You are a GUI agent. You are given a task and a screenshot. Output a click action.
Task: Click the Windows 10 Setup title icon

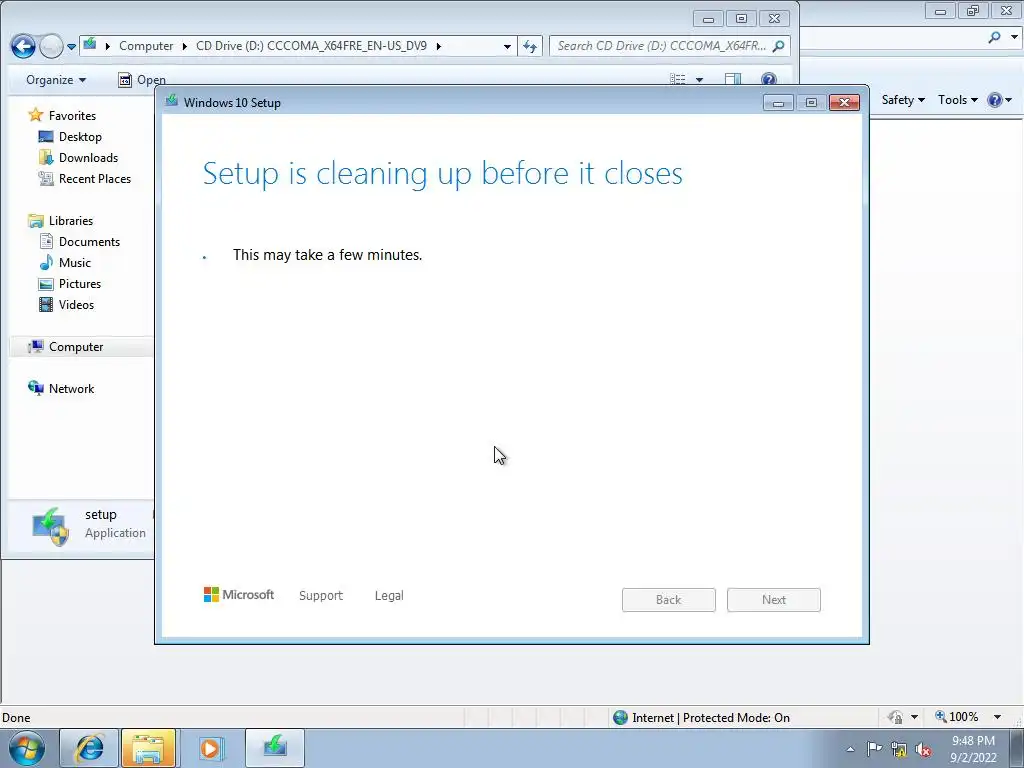point(172,101)
